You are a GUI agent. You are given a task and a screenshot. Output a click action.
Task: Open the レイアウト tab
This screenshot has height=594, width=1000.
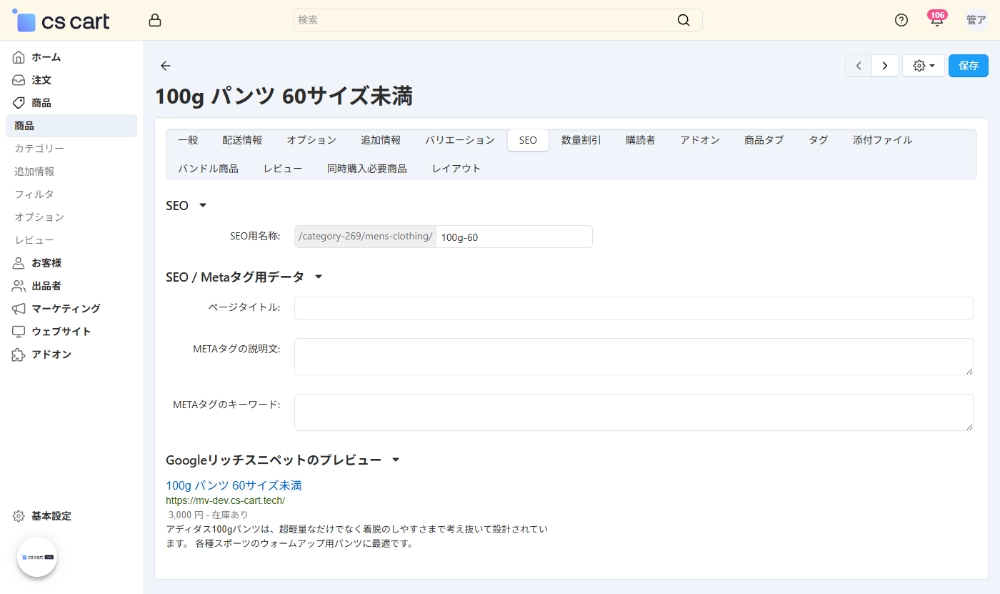click(x=456, y=168)
